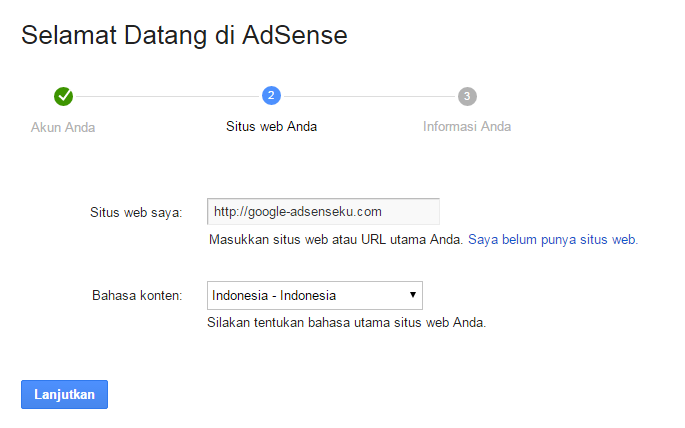Click the Bahasa konten label
685x428 pixels.
coord(137,295)
